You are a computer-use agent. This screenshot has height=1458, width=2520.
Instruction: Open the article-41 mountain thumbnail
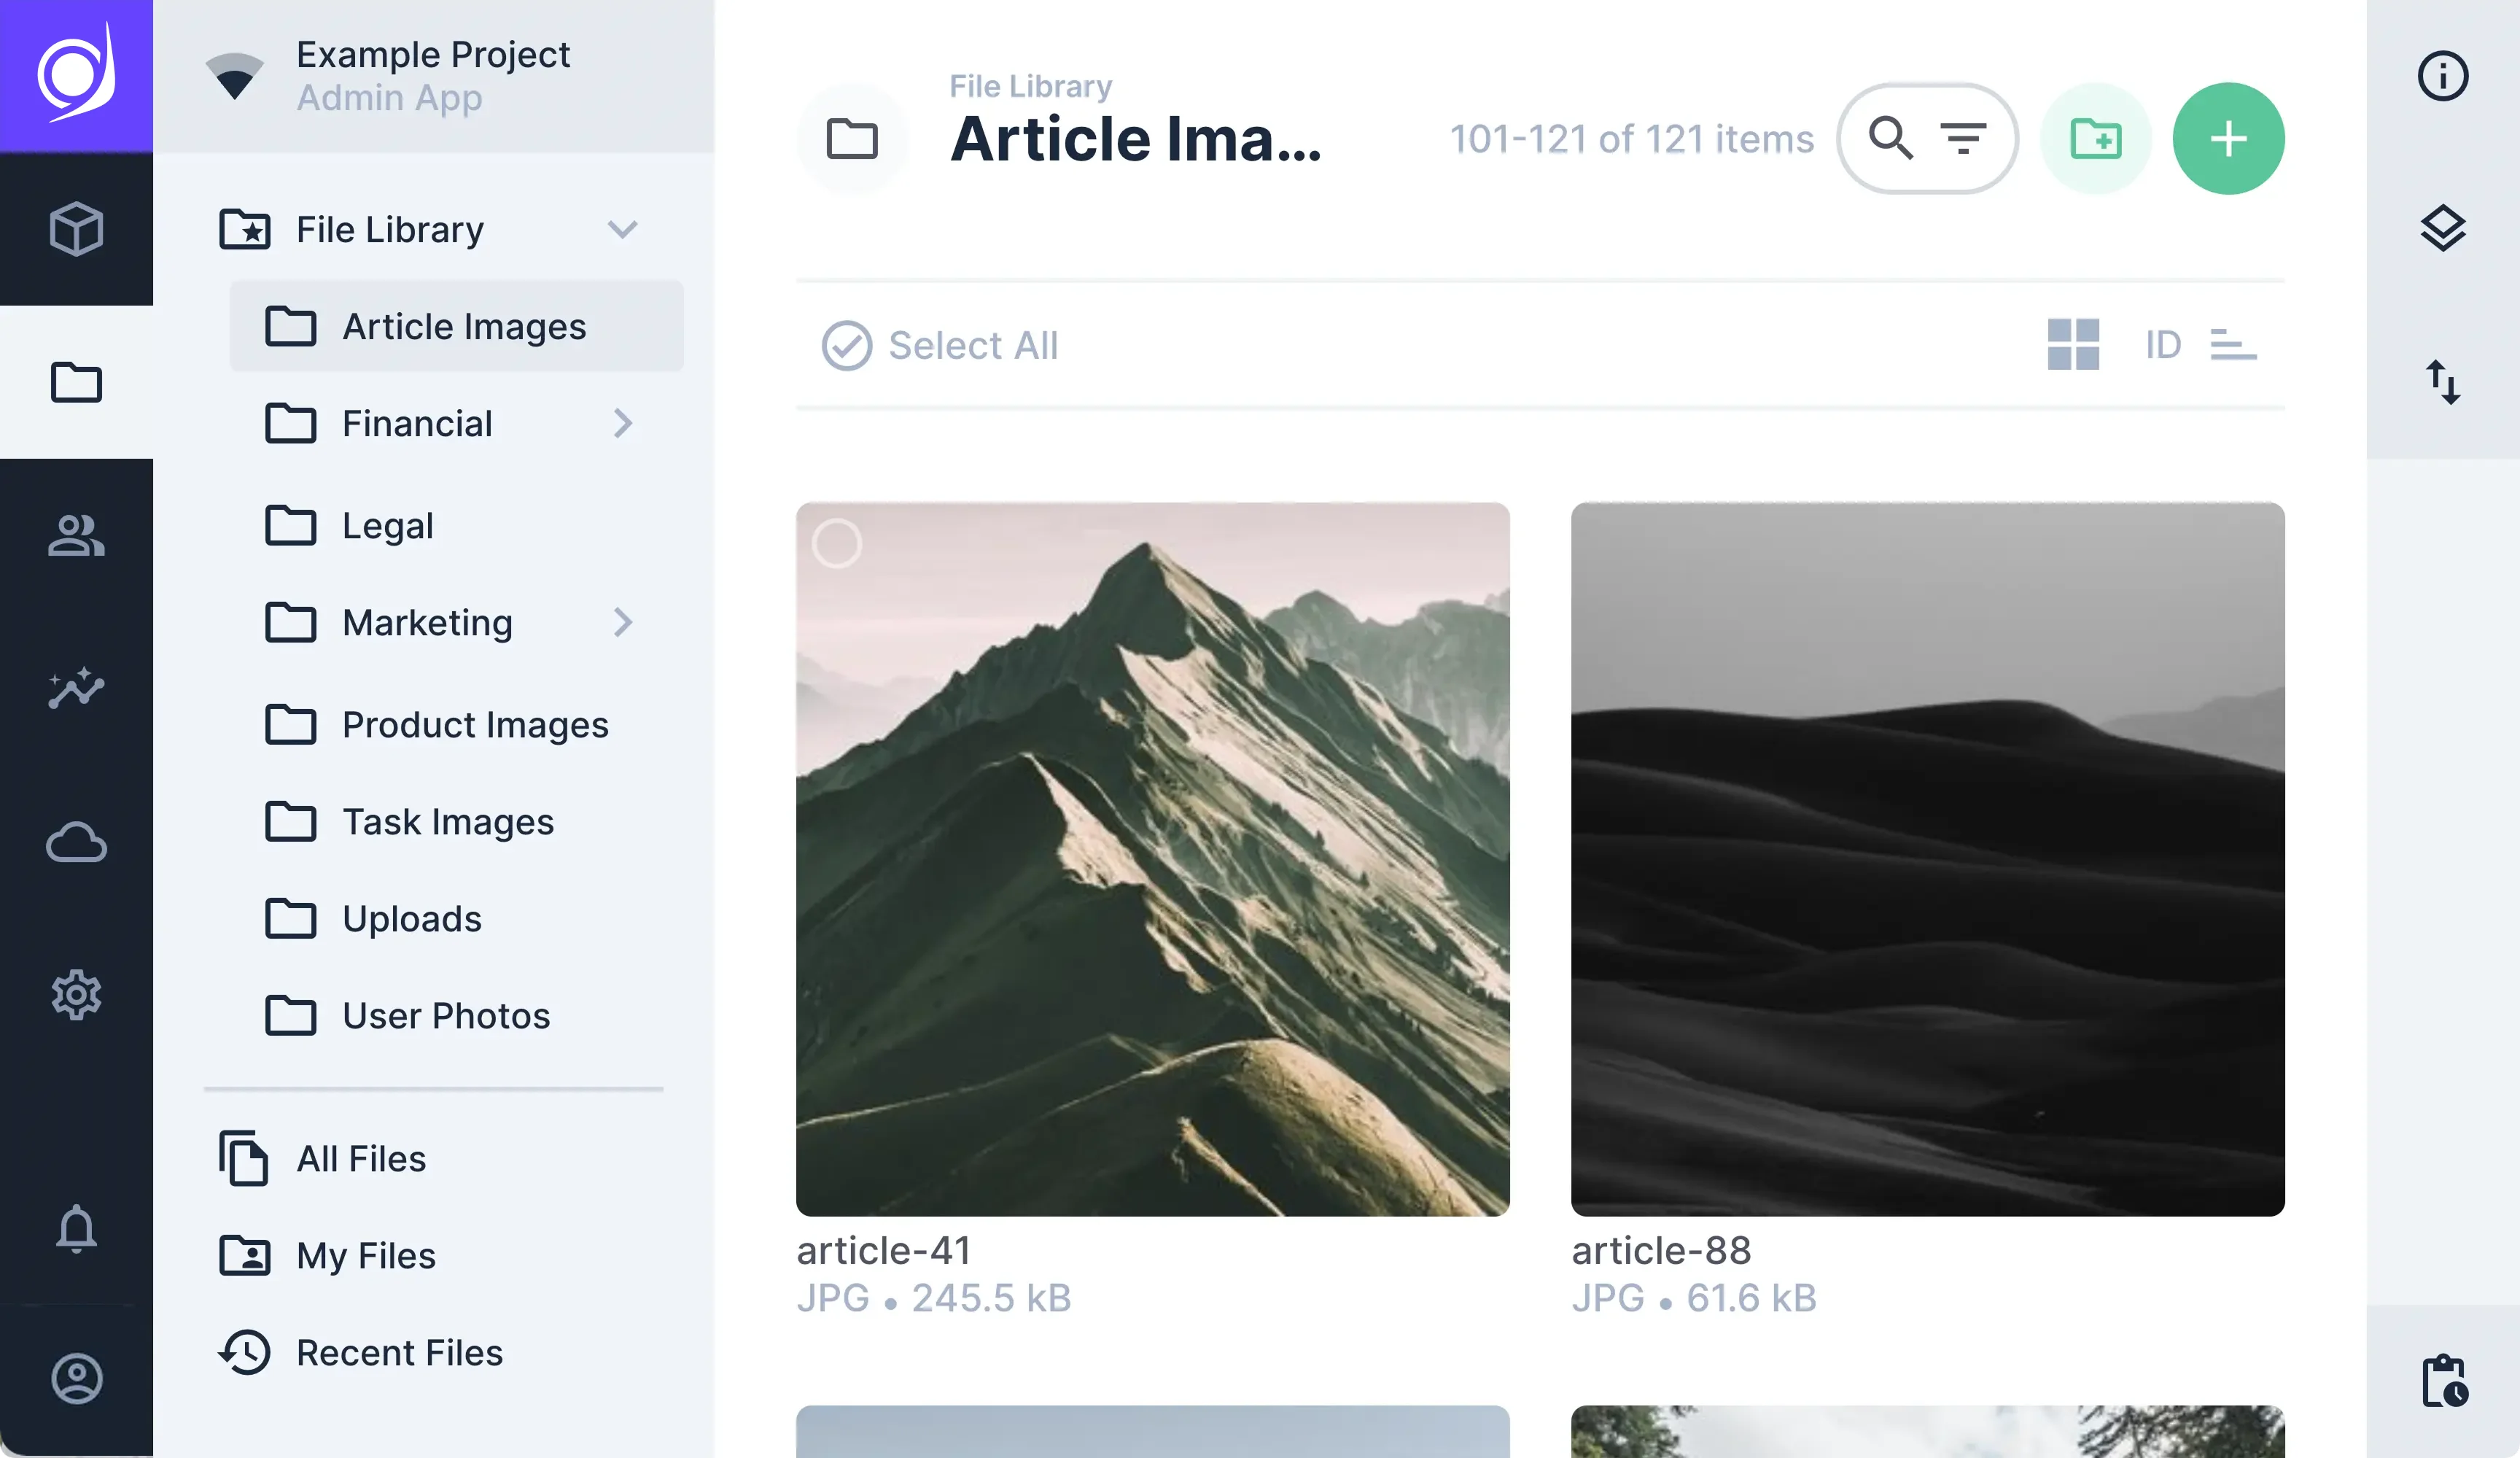(1152, 859)
